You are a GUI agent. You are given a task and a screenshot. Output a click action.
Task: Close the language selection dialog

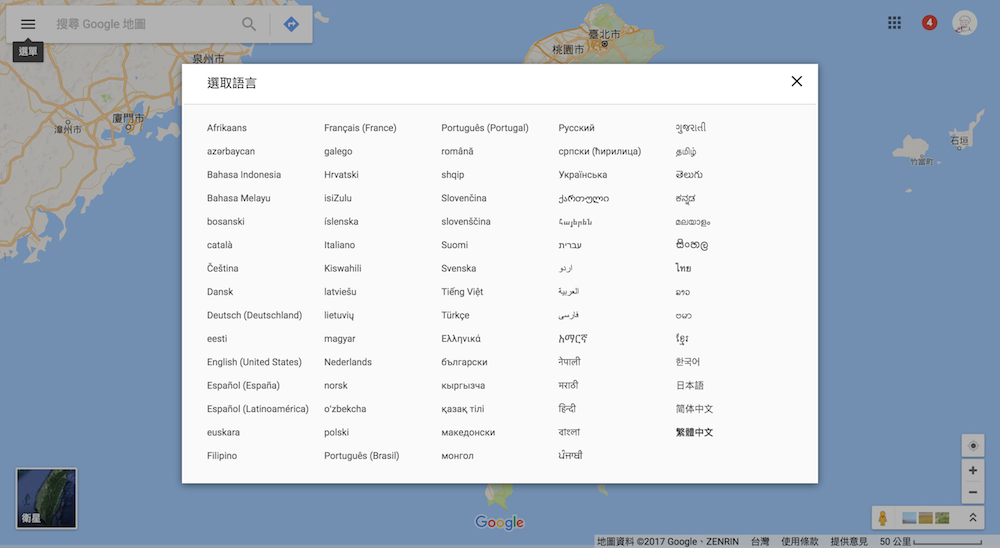click(797, 81)
